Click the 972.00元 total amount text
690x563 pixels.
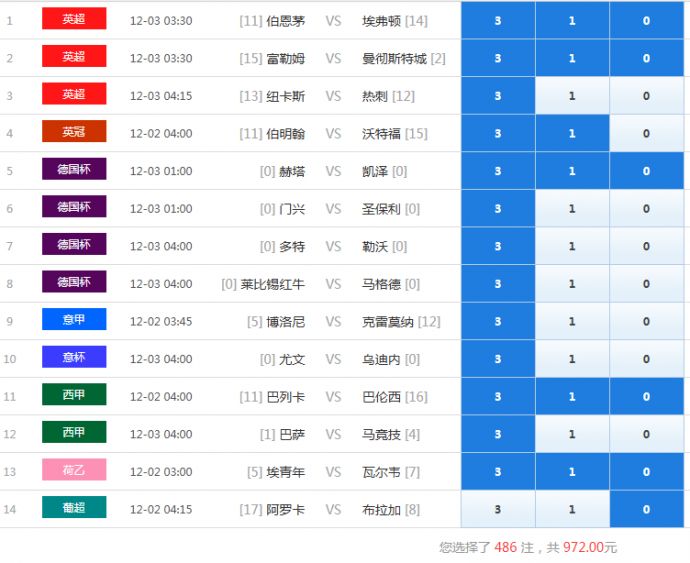[x=590, y=547]
